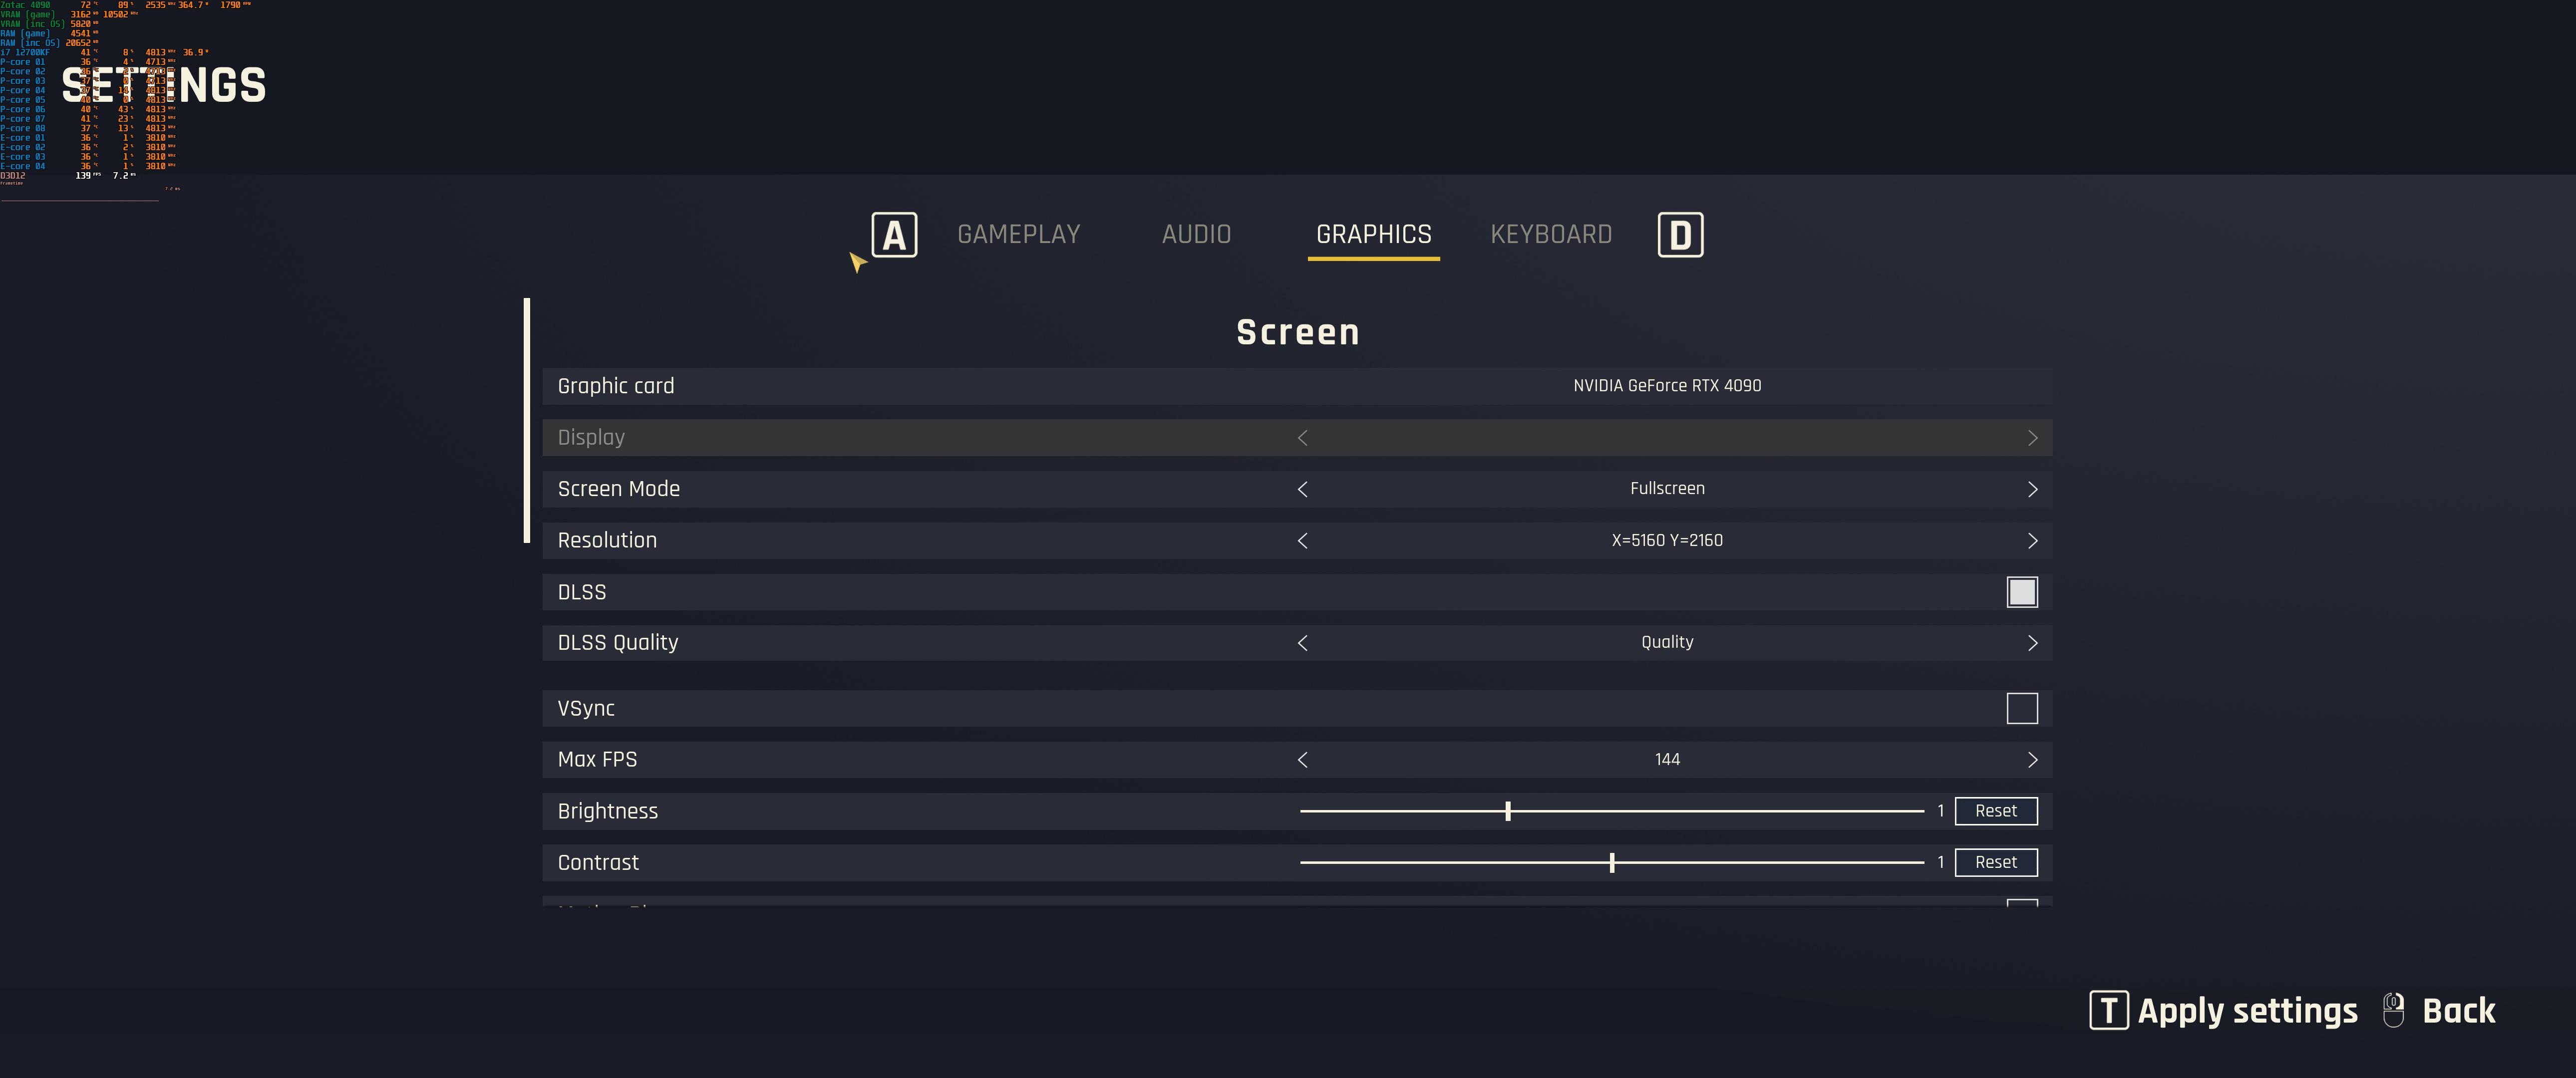Toggle the DLSS checkbox

click(2021, 592)
